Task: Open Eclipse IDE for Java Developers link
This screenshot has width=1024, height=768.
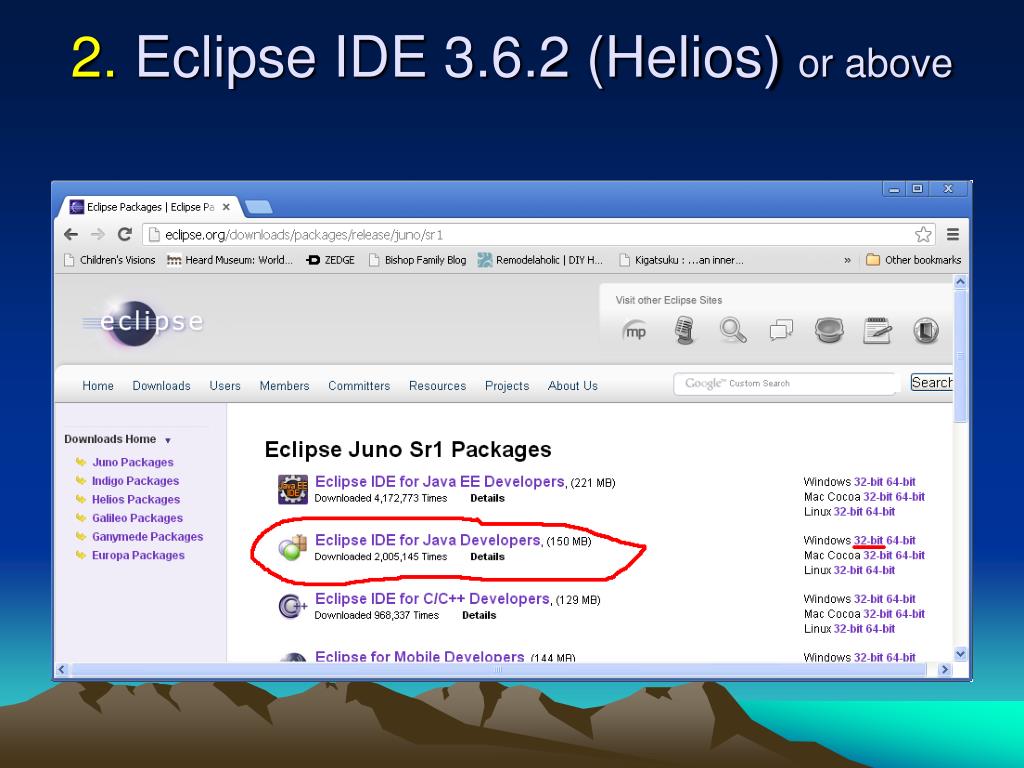Action: (x=428, y=540)
